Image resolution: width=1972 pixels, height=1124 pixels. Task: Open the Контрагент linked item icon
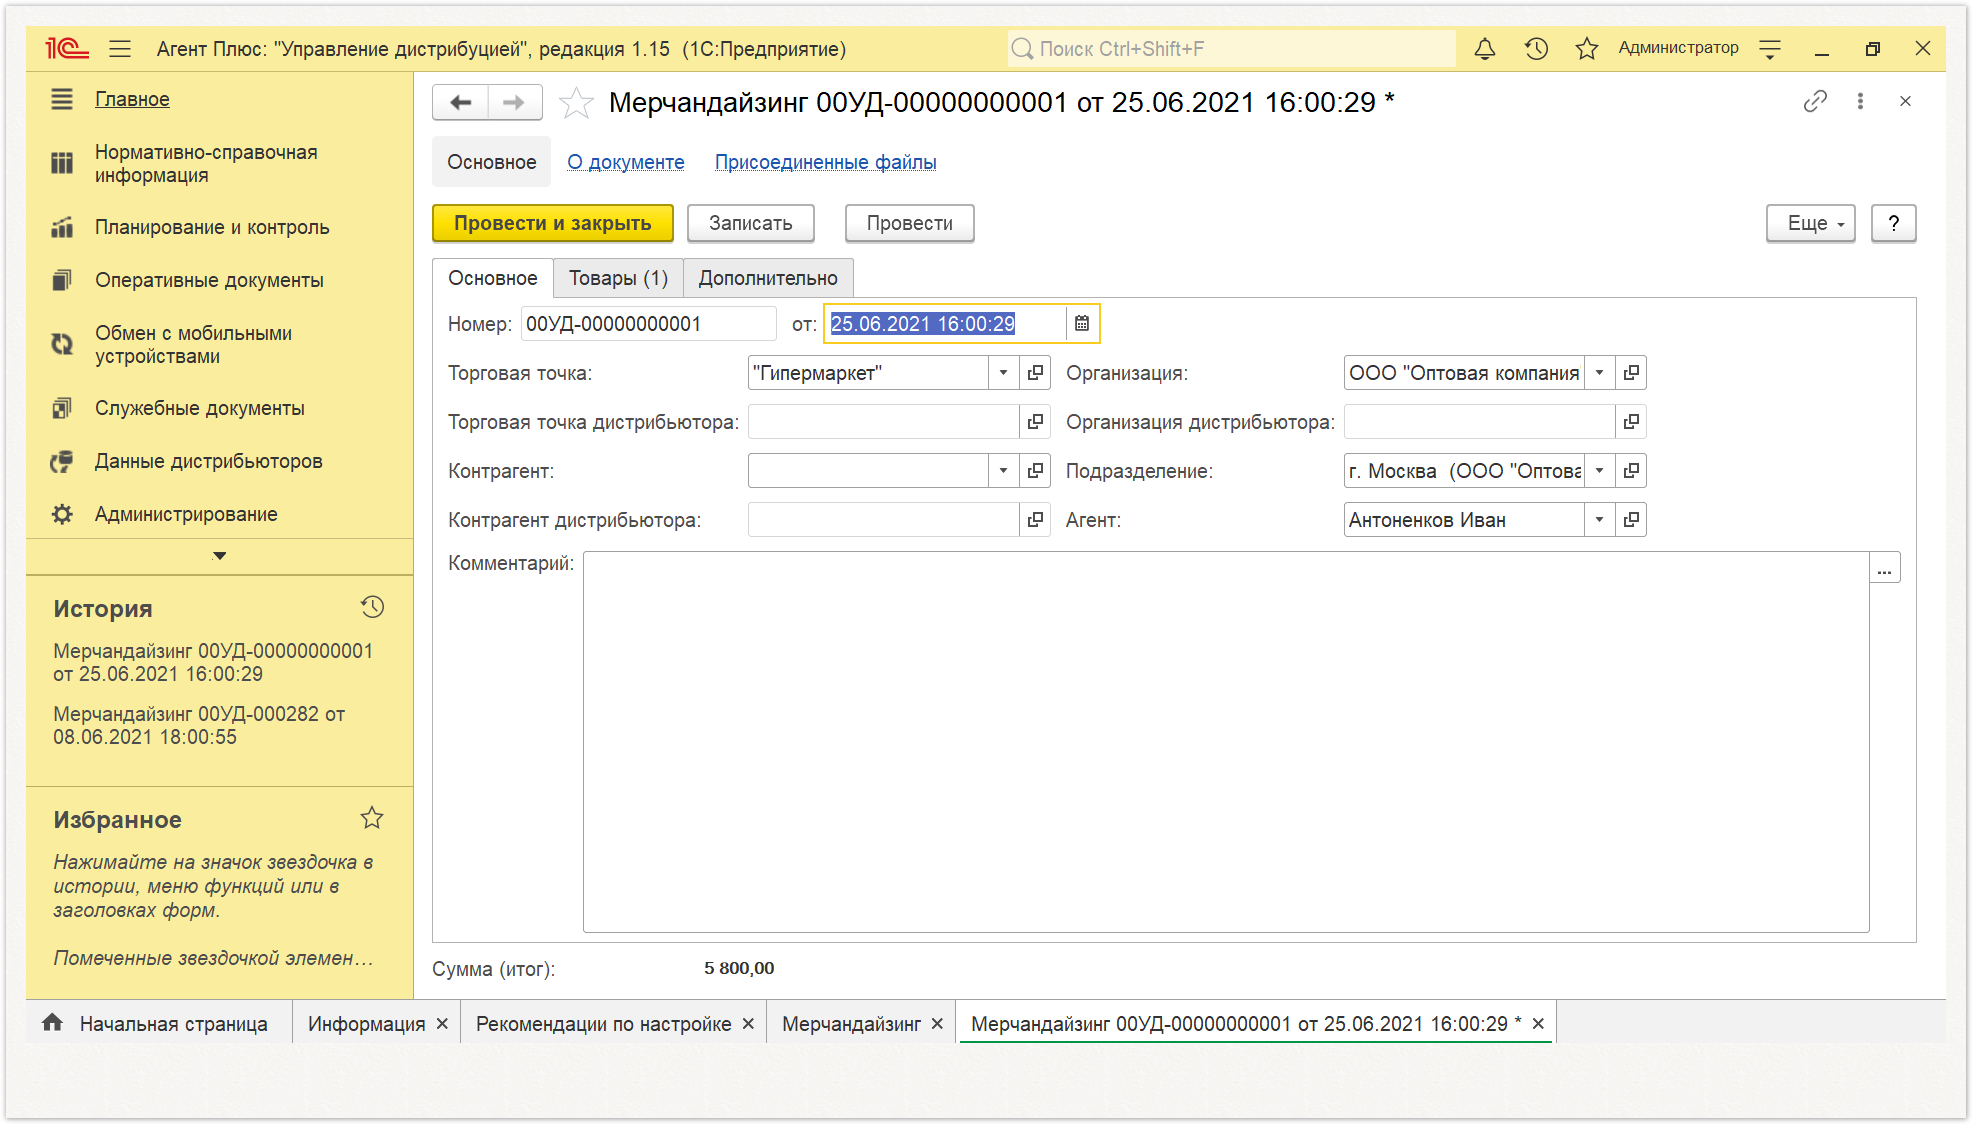pyautogui.click(x=1035, y=470)
